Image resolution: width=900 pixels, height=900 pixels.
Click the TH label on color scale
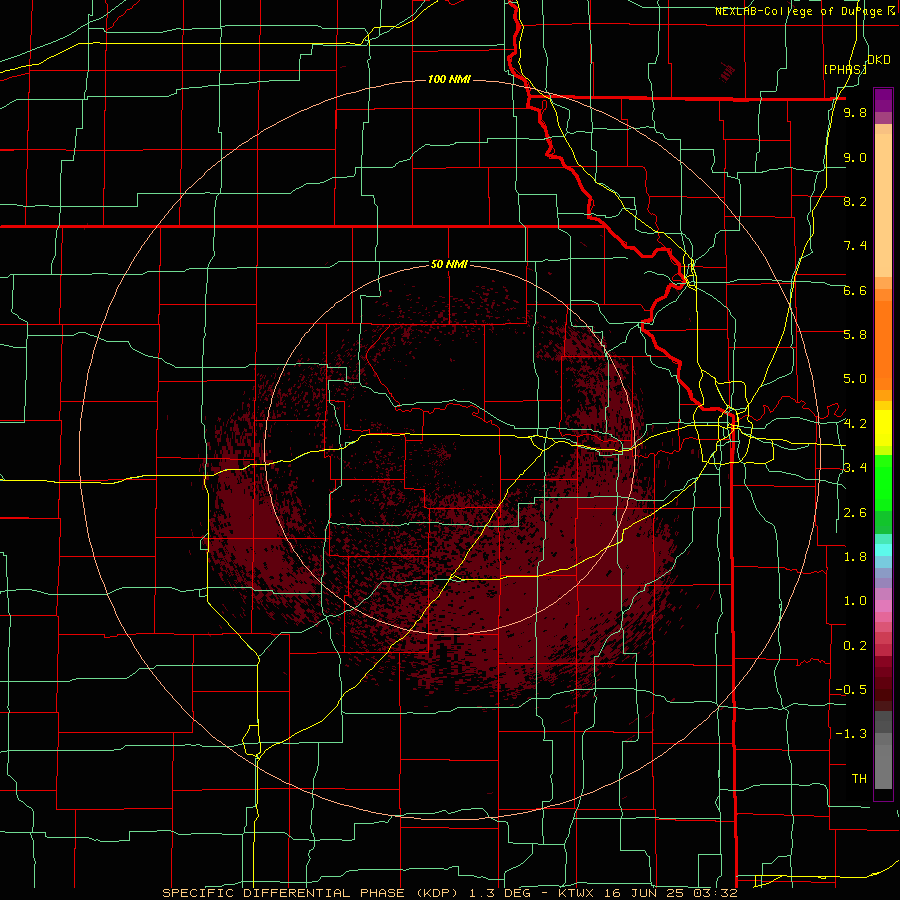point(859,779)
